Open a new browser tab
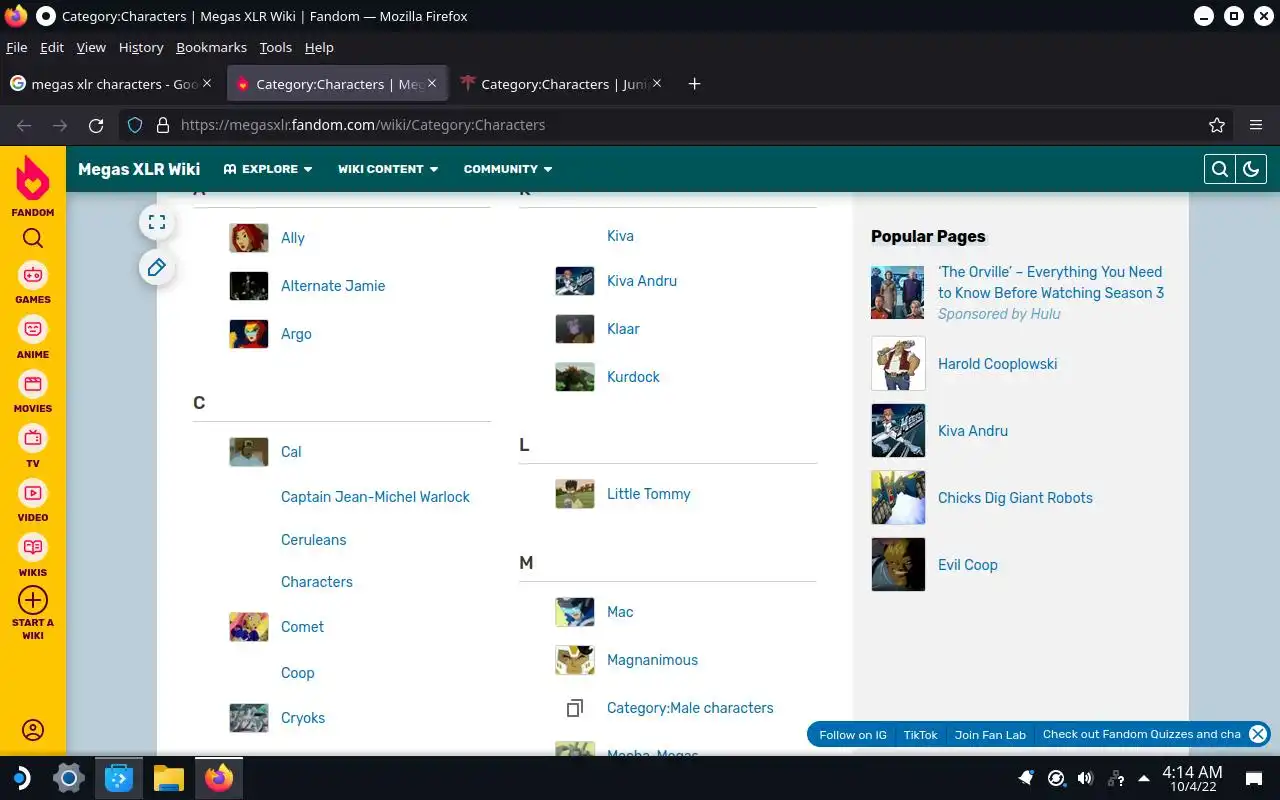 tap(694, 84)
